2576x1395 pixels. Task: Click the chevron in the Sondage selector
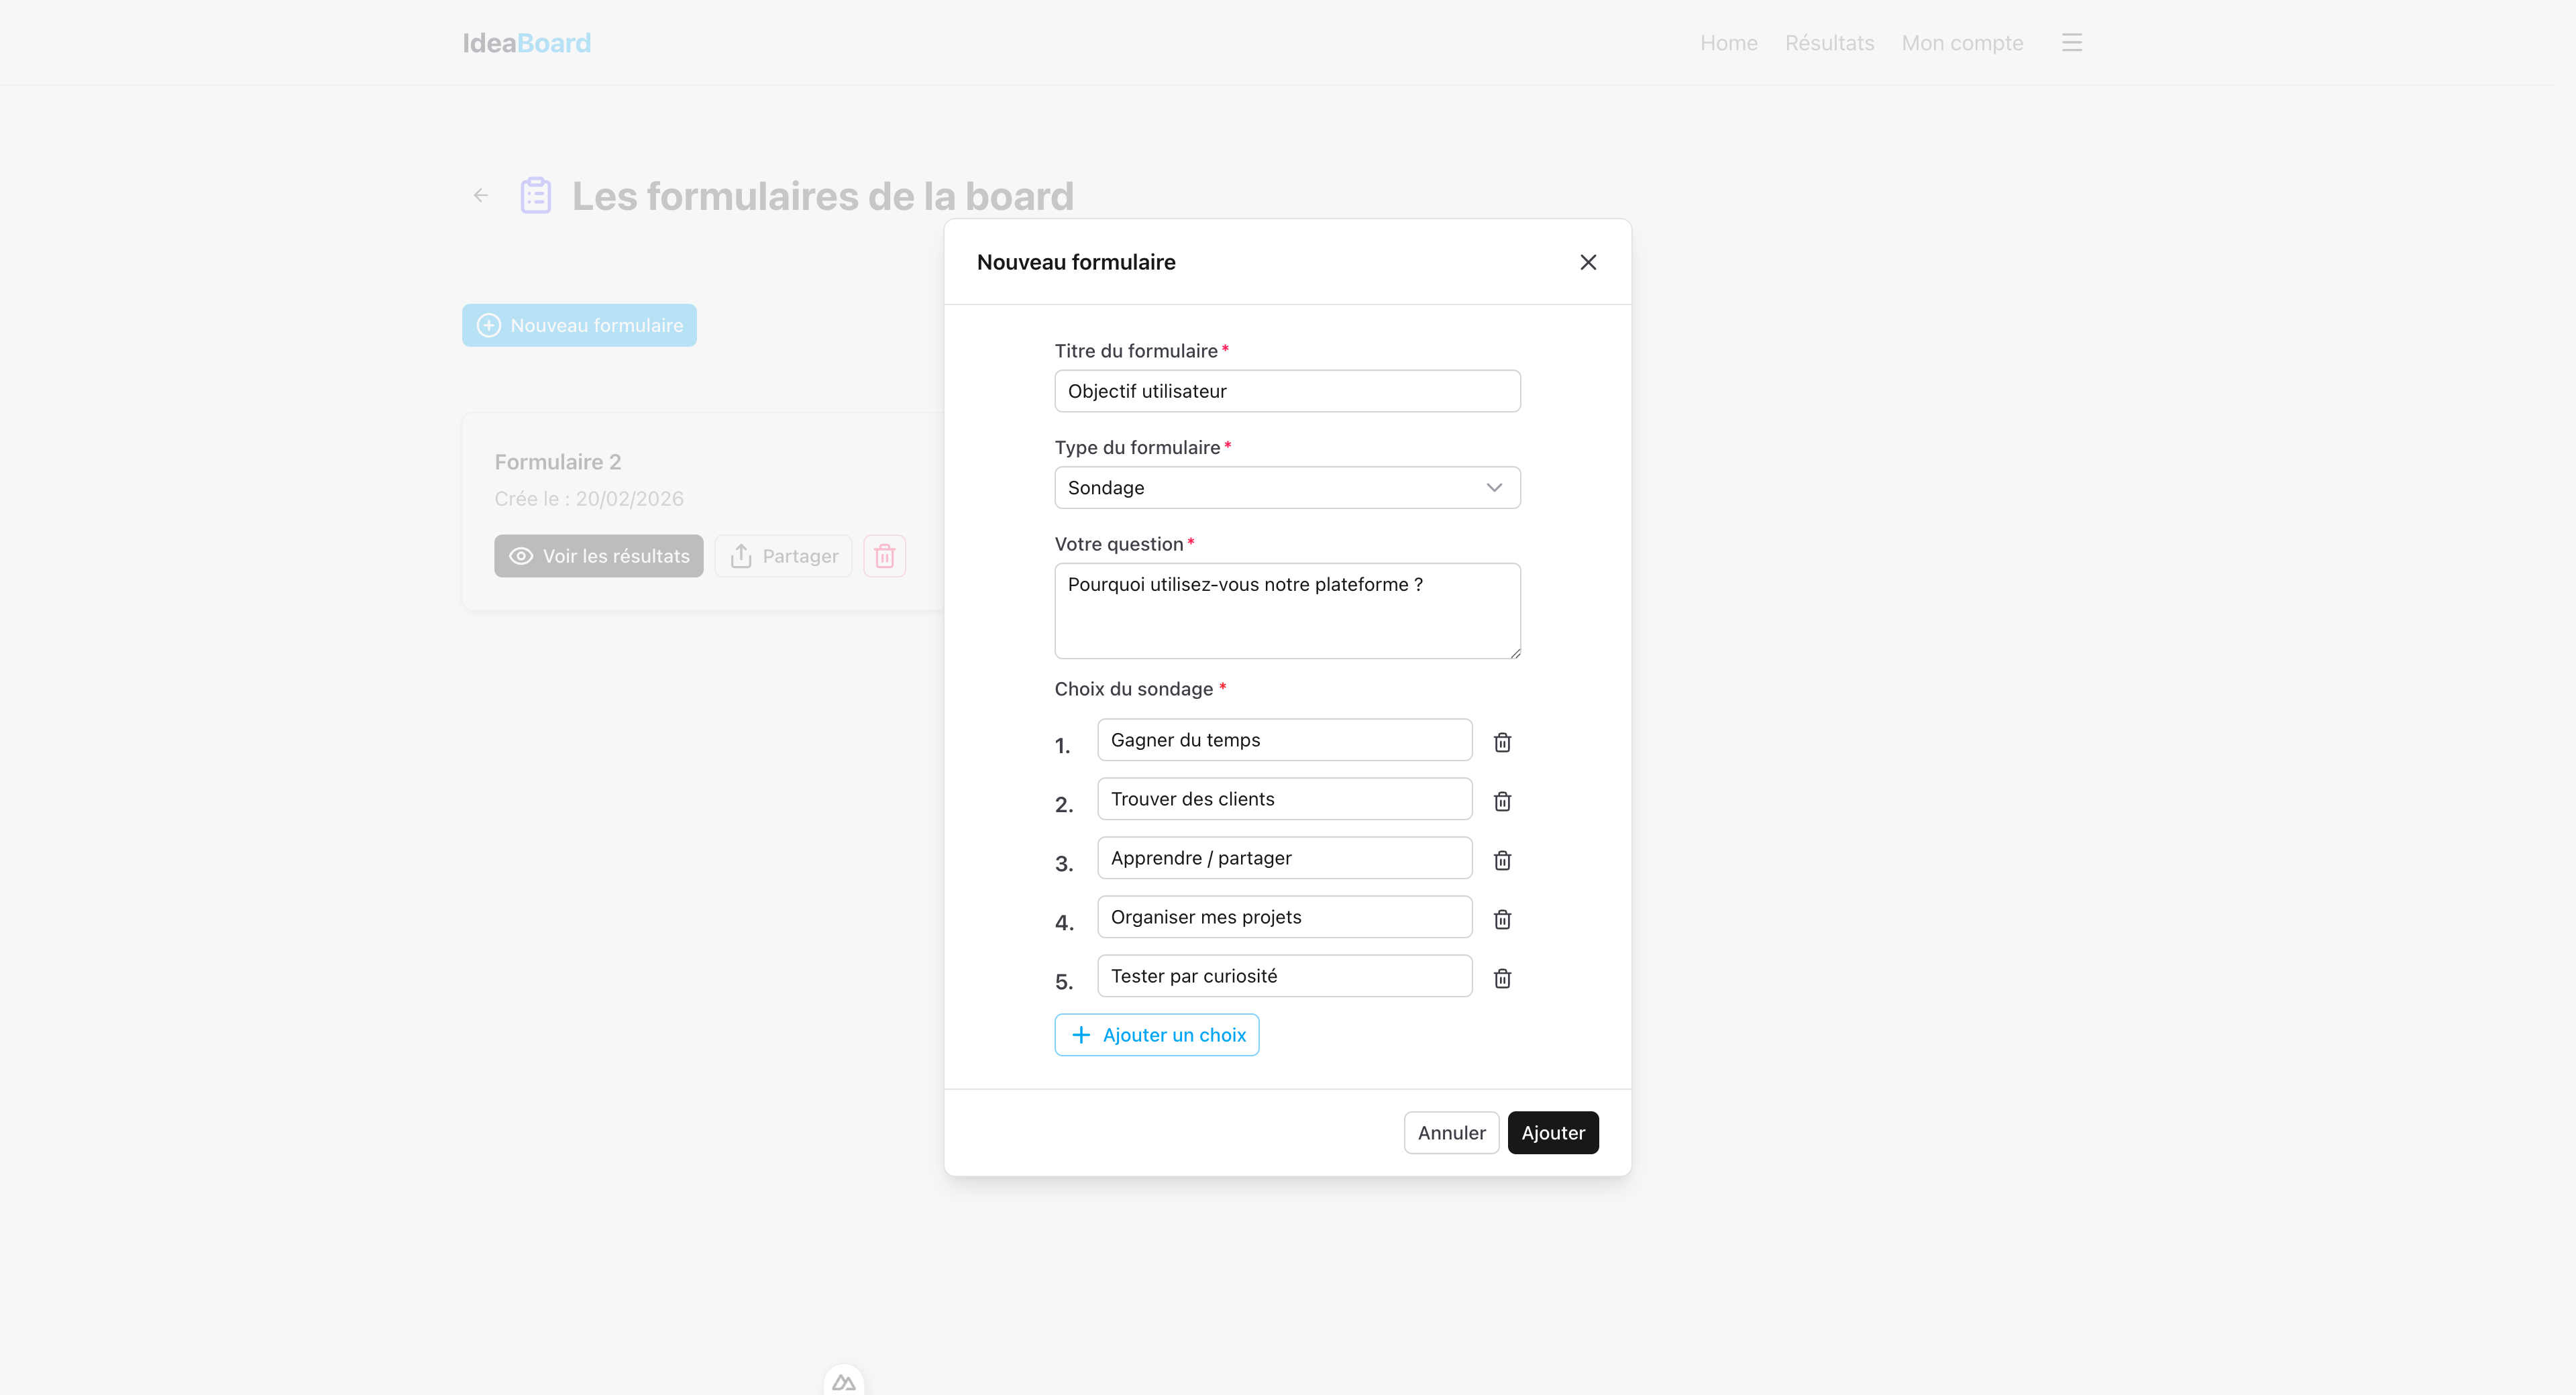point(1494,488)
